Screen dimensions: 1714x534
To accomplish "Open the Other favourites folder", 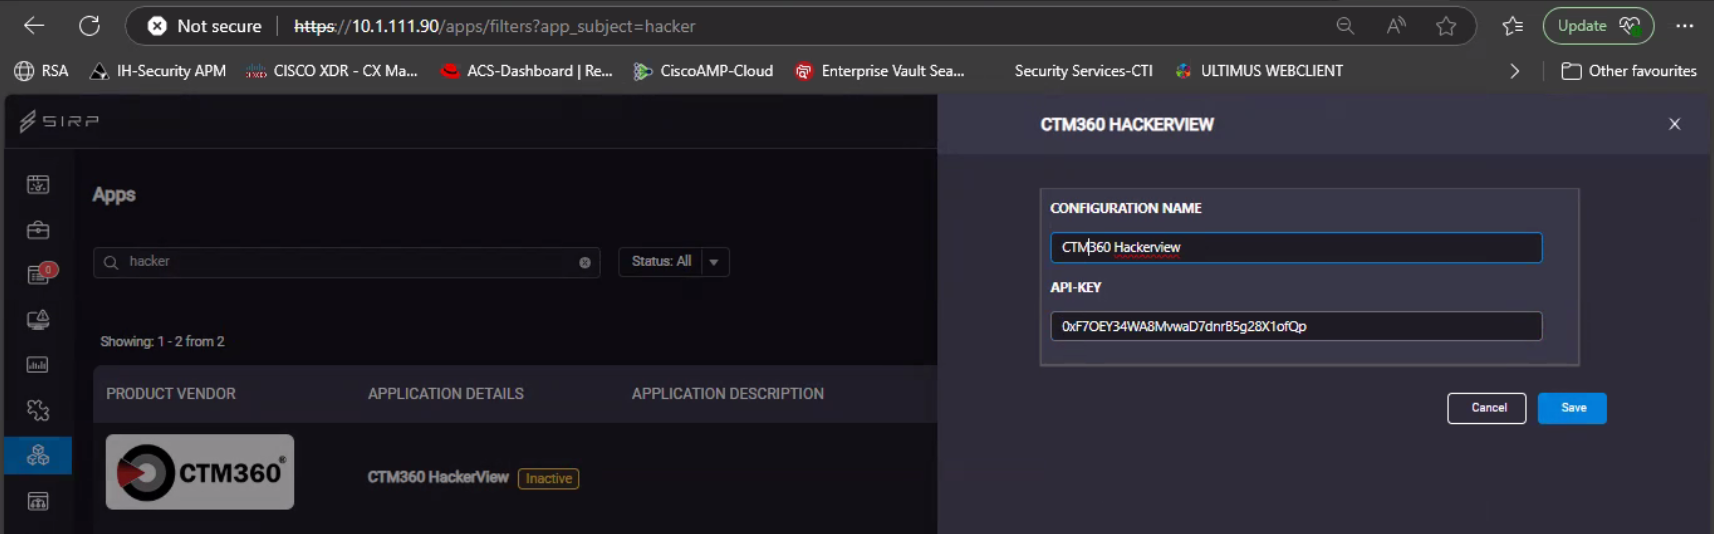I will coord(1629,71).
